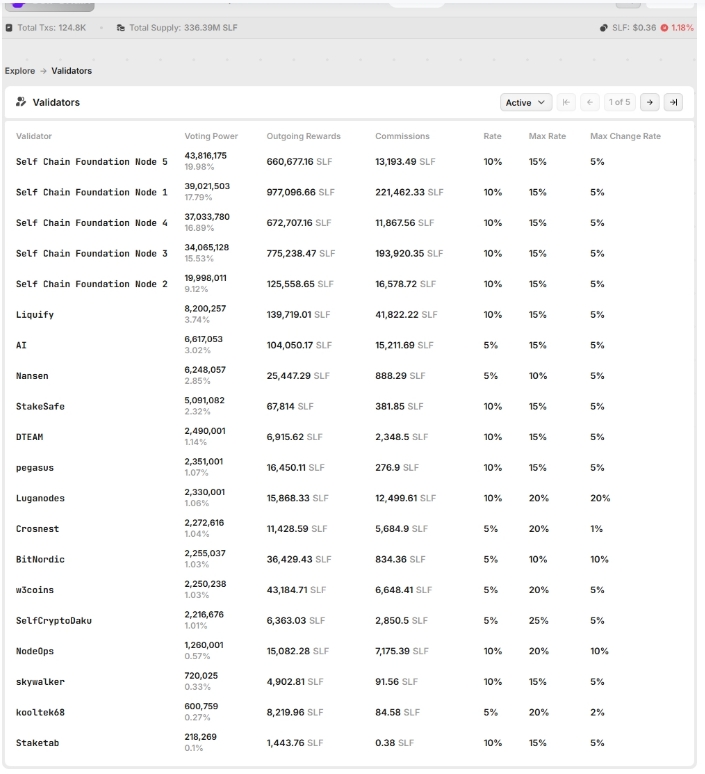The image size is (705, 774).
Task: Click the Max Change Rate column header
Action: (626, 136)
